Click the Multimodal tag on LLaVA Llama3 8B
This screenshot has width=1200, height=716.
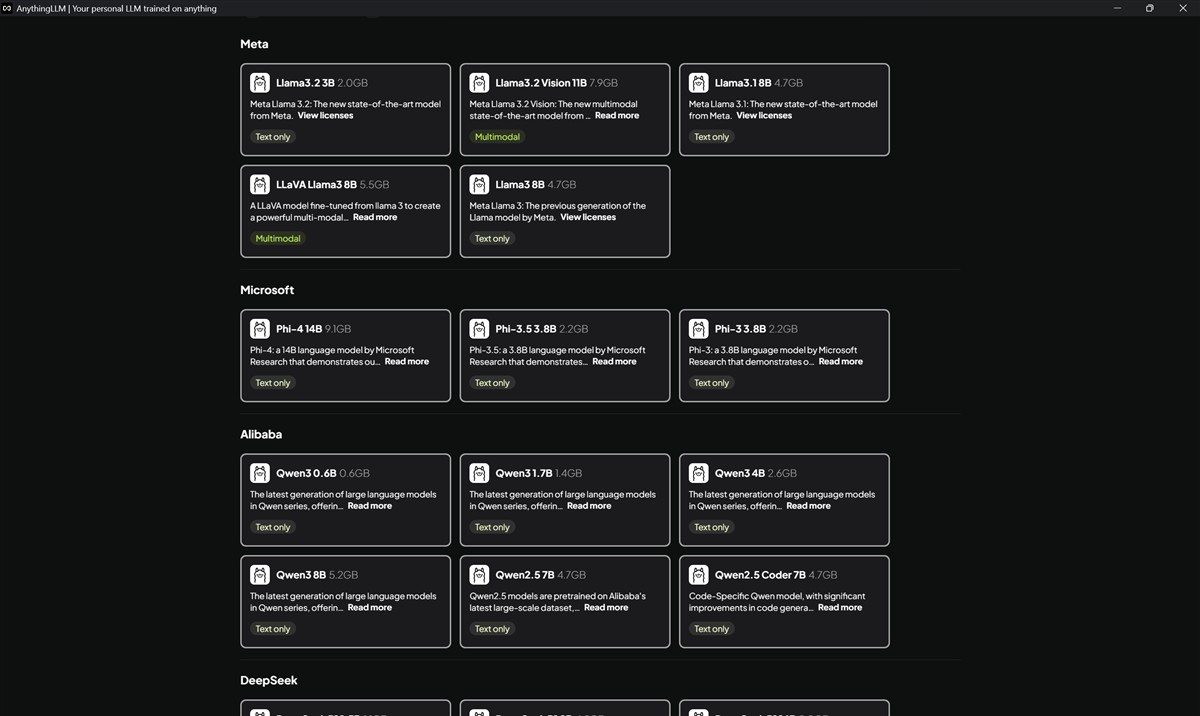278,239
